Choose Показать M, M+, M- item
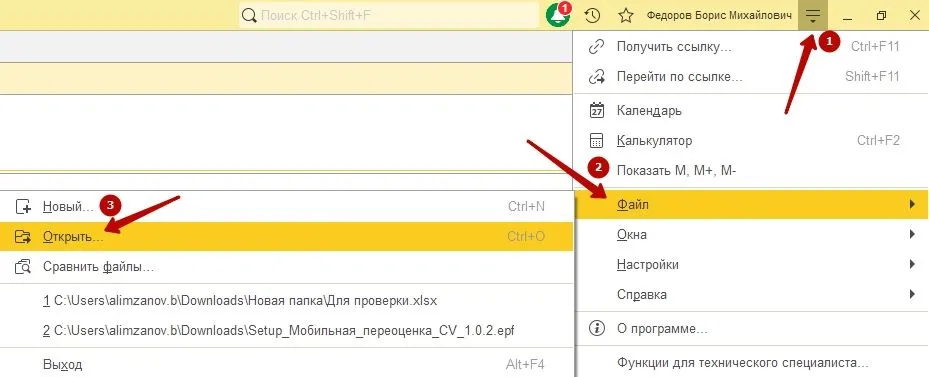 (751, 171)
